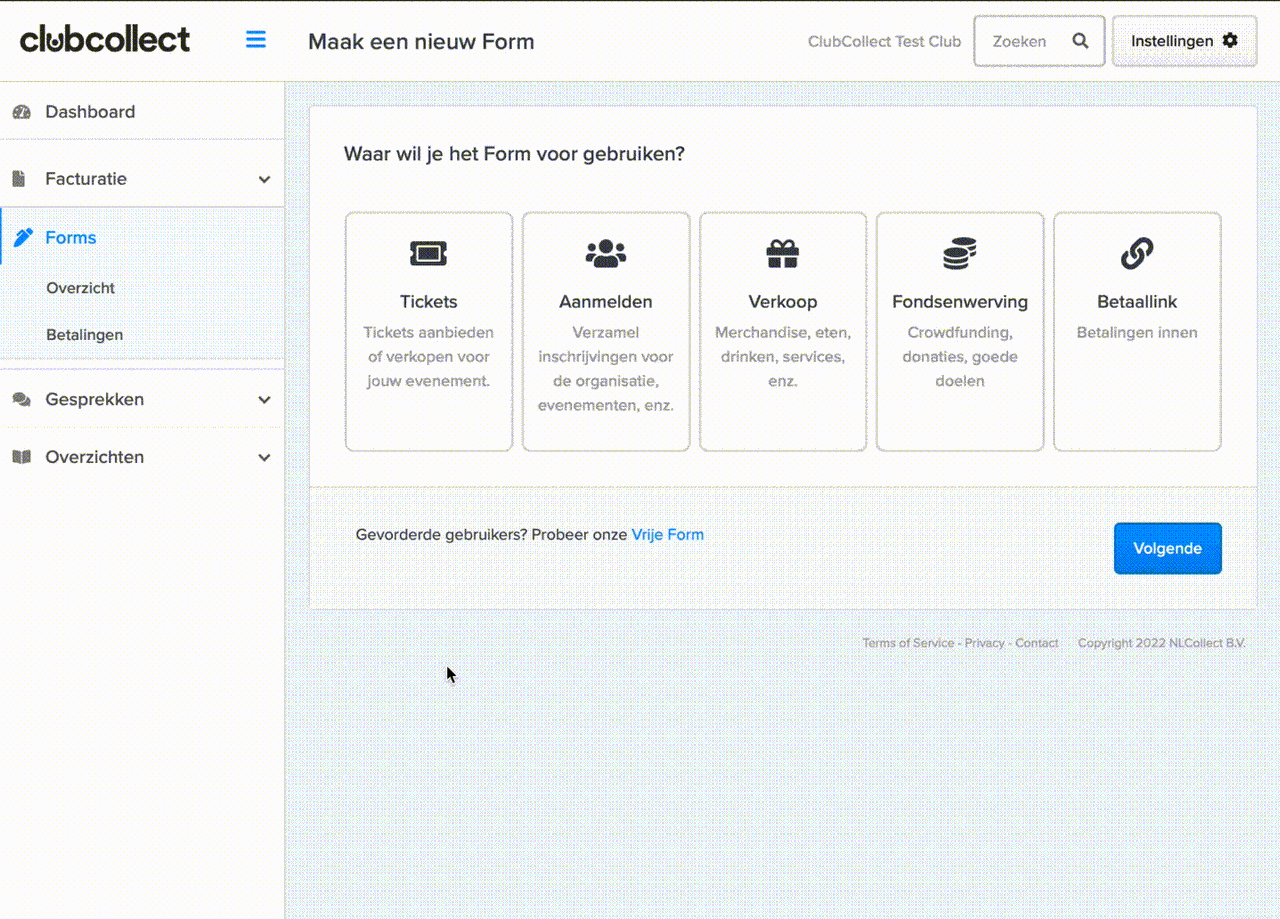
Task: Choose the Betaallink card title
Action: (x=1137, y=301)
